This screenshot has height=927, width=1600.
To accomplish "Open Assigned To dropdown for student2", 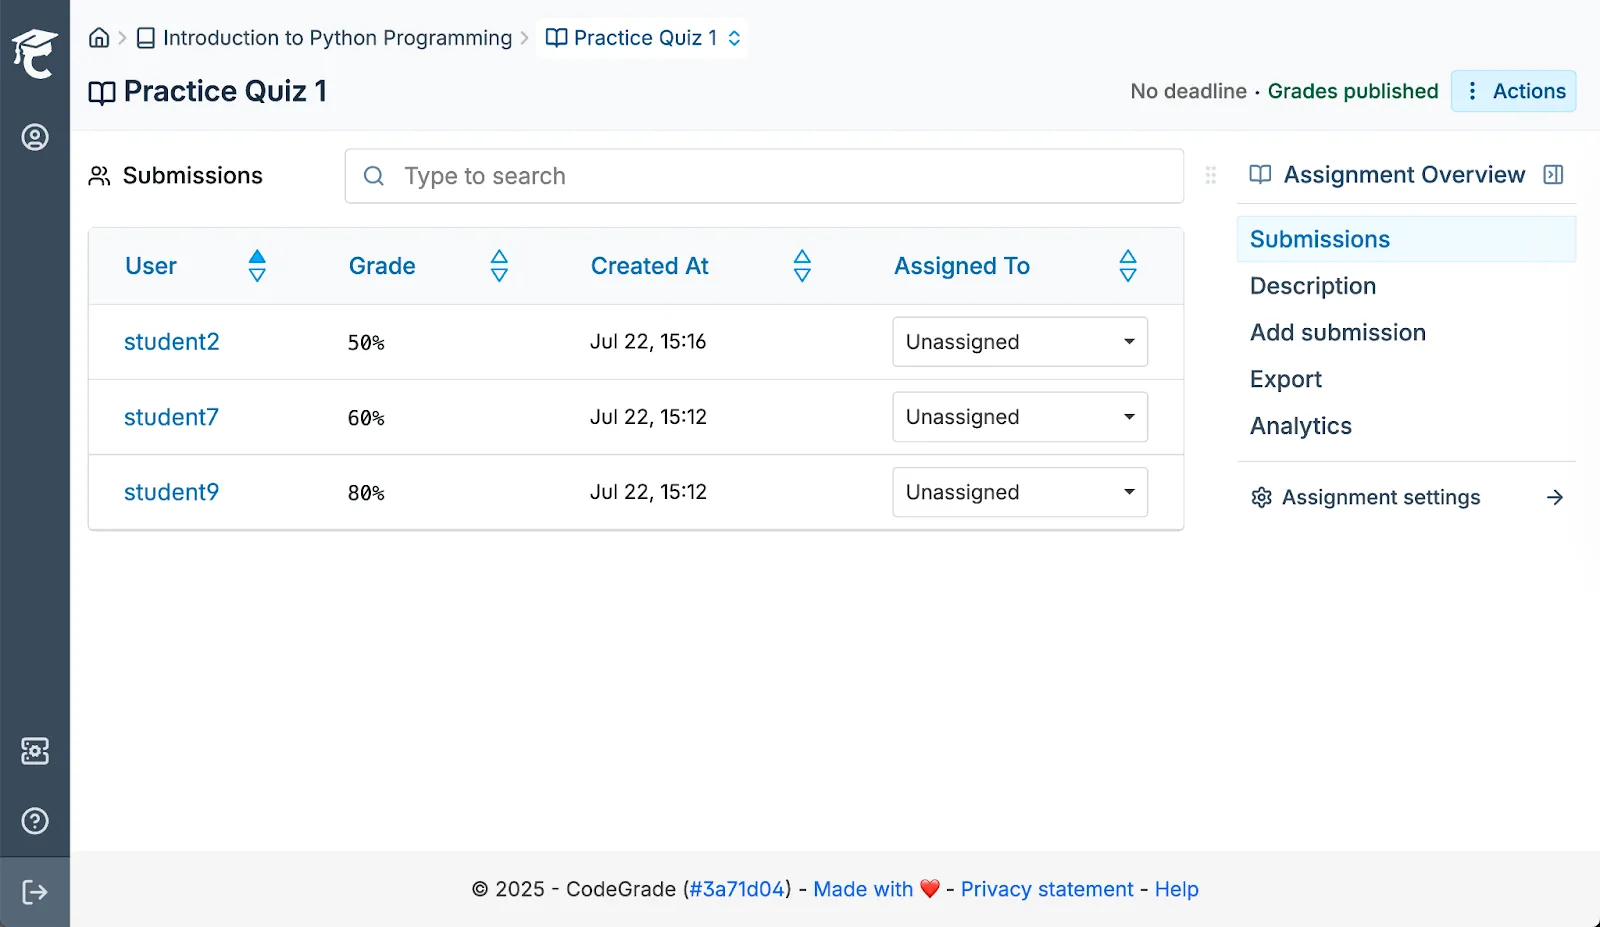I will (x=1020, y=342).
